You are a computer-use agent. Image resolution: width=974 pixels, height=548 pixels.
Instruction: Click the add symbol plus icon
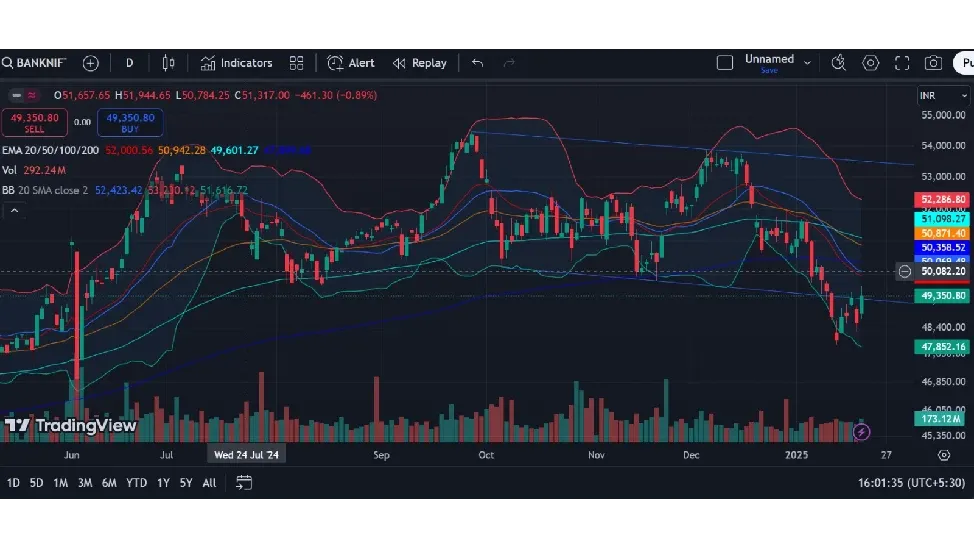(91, 63)
